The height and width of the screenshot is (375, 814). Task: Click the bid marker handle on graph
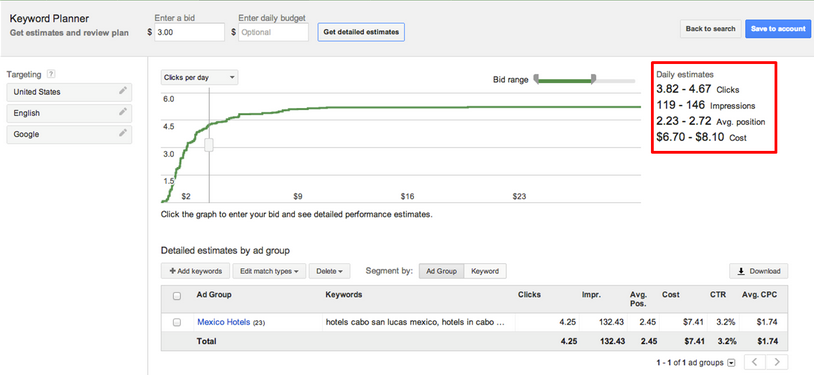[x=209, y=145]
